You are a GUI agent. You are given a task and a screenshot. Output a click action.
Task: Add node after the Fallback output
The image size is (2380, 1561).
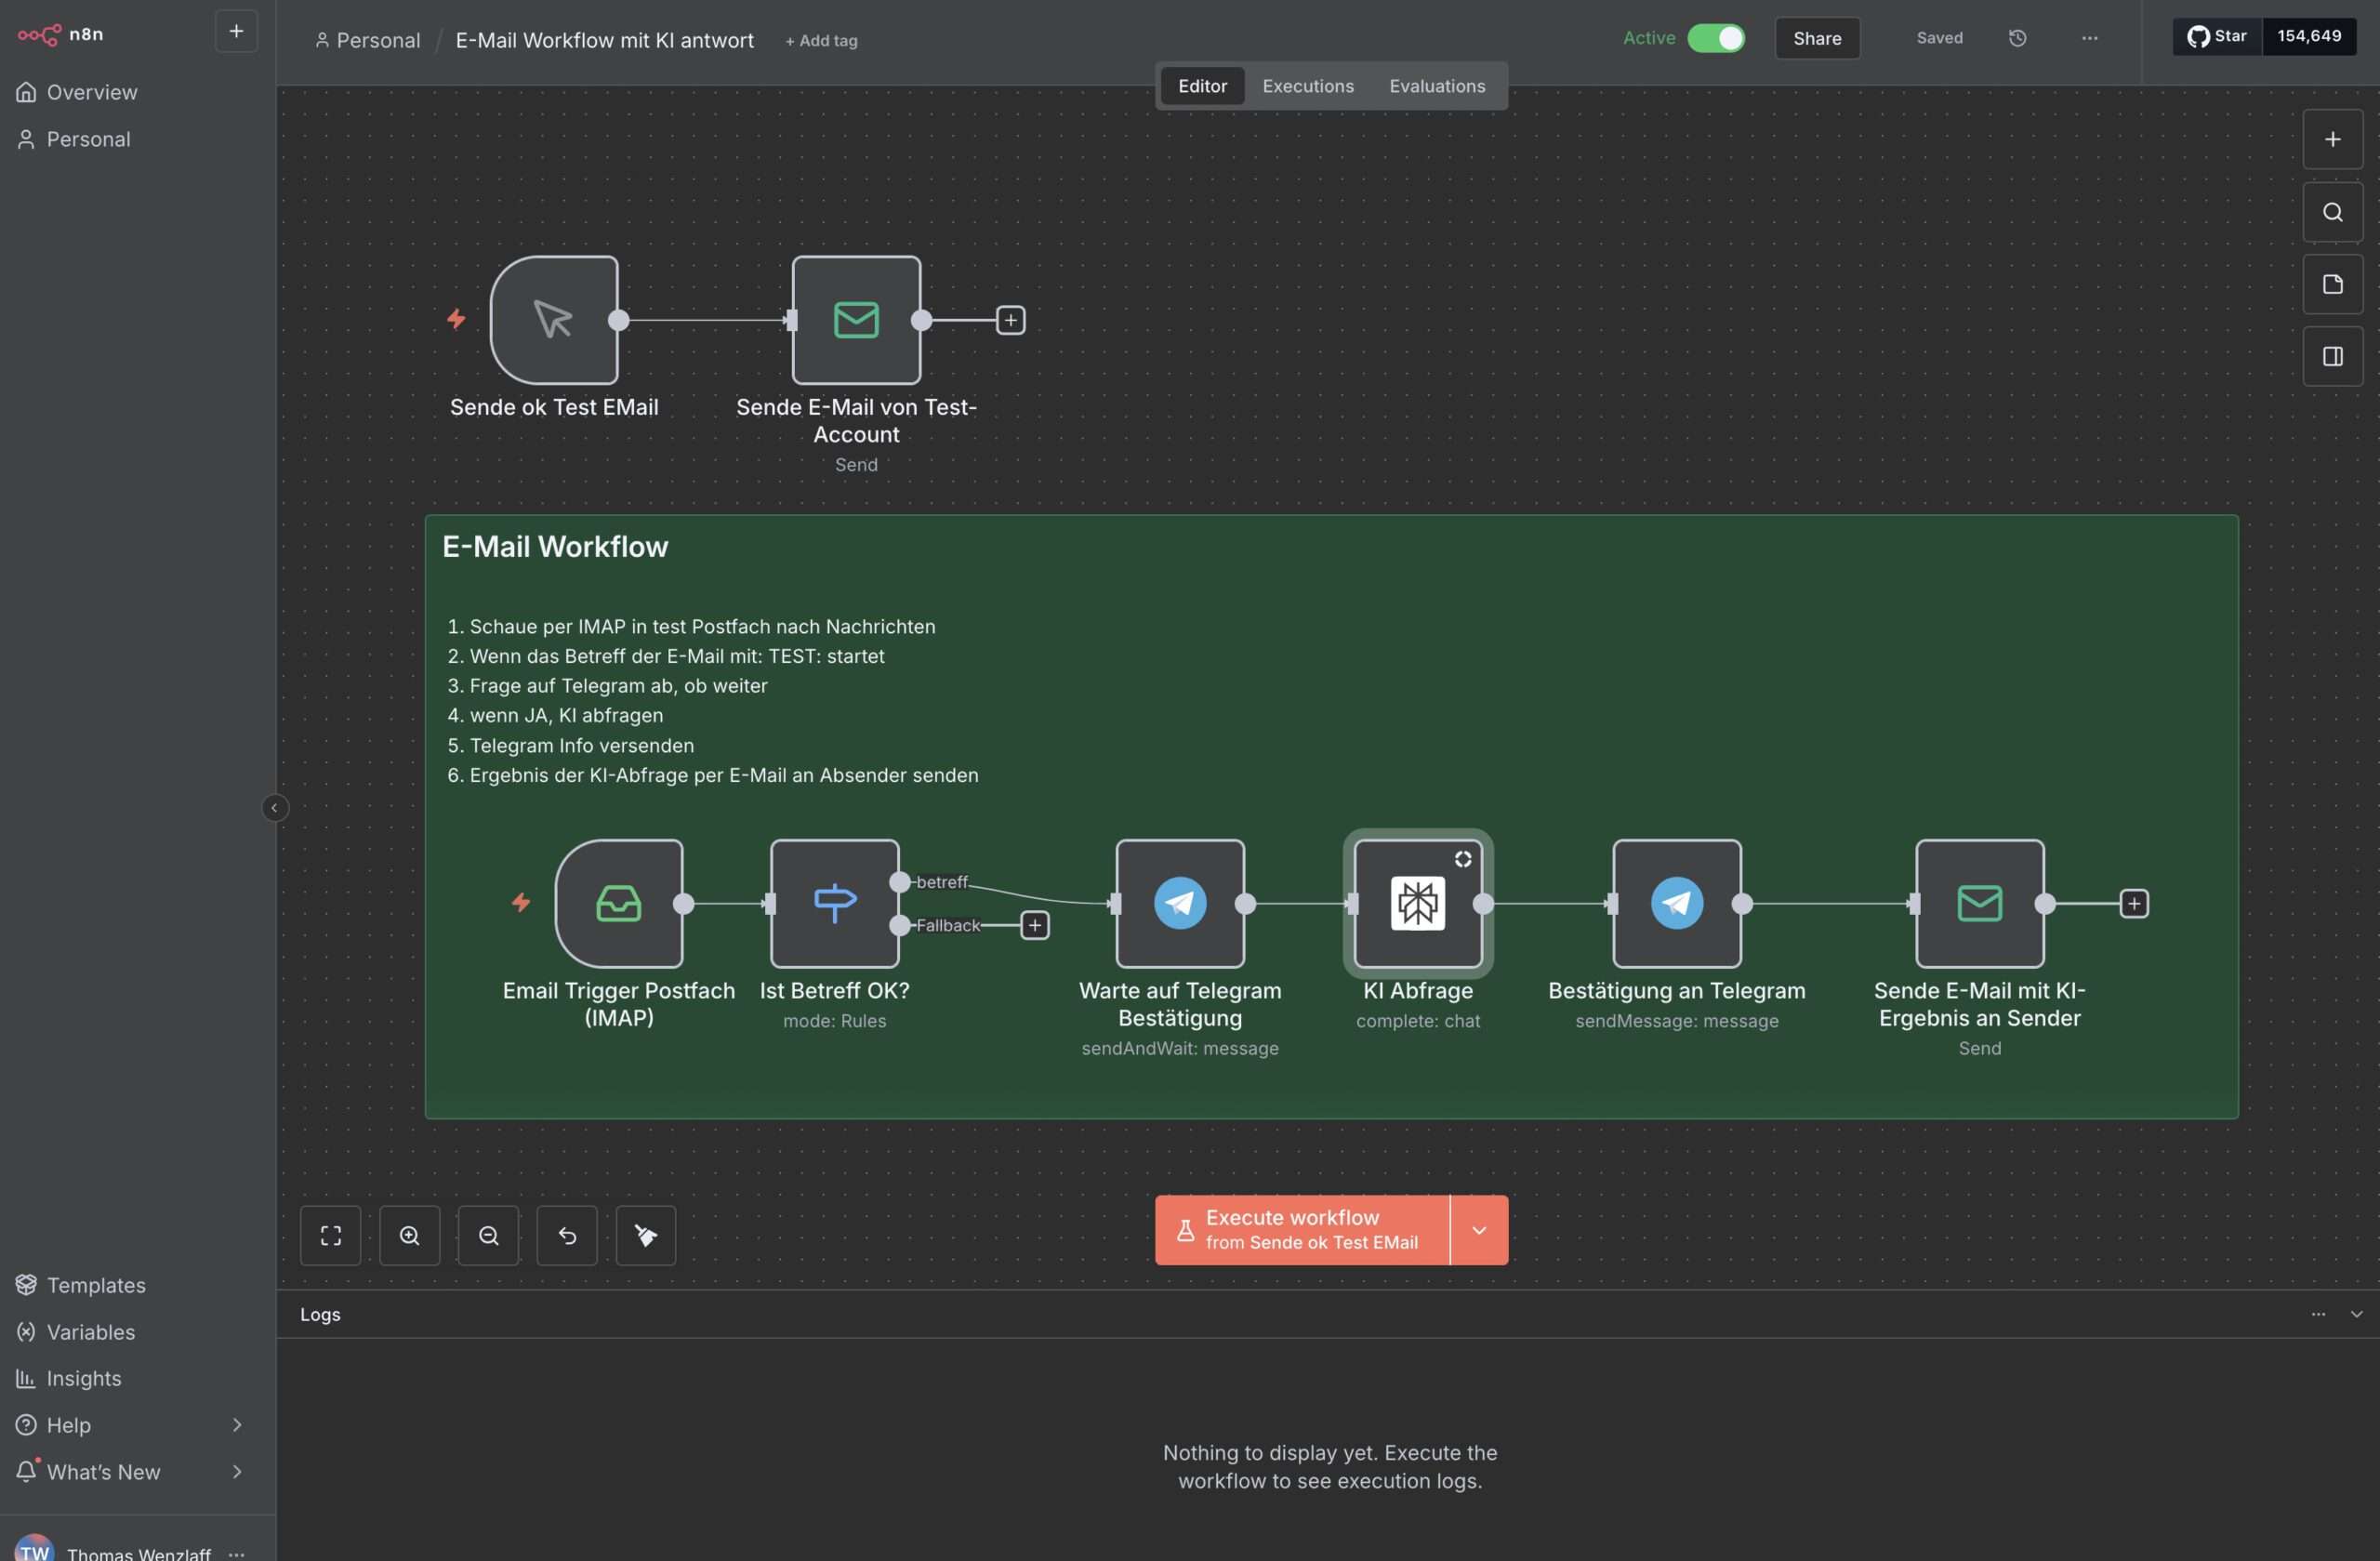pyautogui.click(x=1034, y=925)
